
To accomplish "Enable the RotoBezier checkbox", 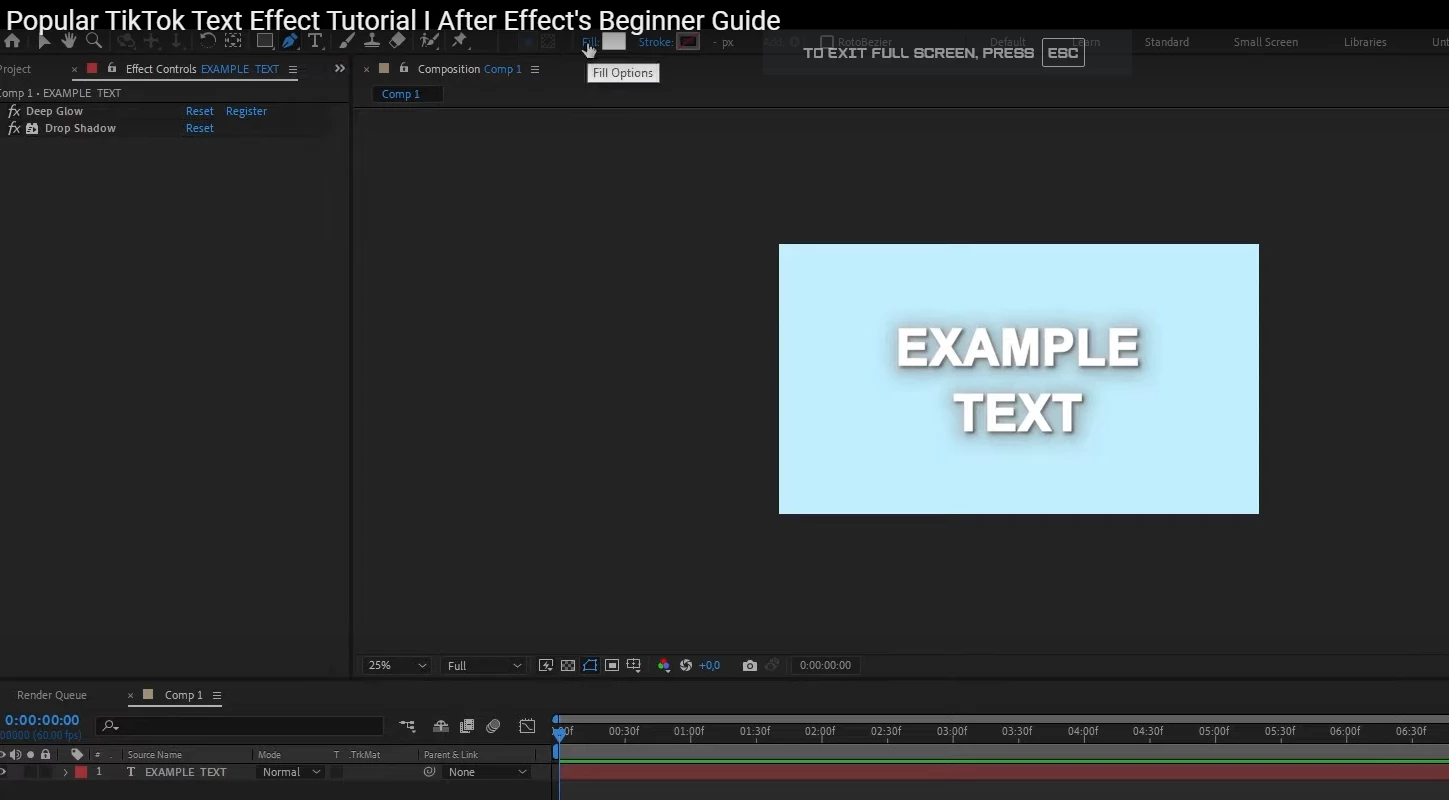I will 826,42.
